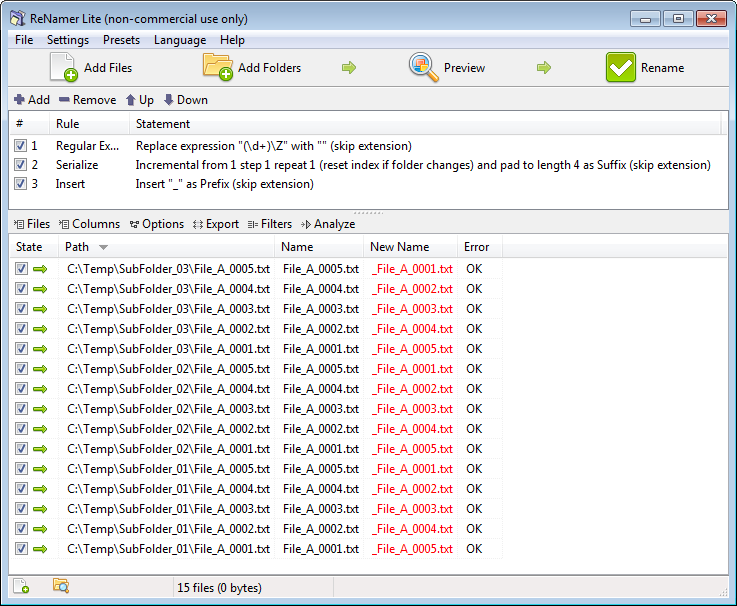Viewport: 737px width, 606px height.
Task: Move rule Down with the arrow icon
Action: [168, 100]
